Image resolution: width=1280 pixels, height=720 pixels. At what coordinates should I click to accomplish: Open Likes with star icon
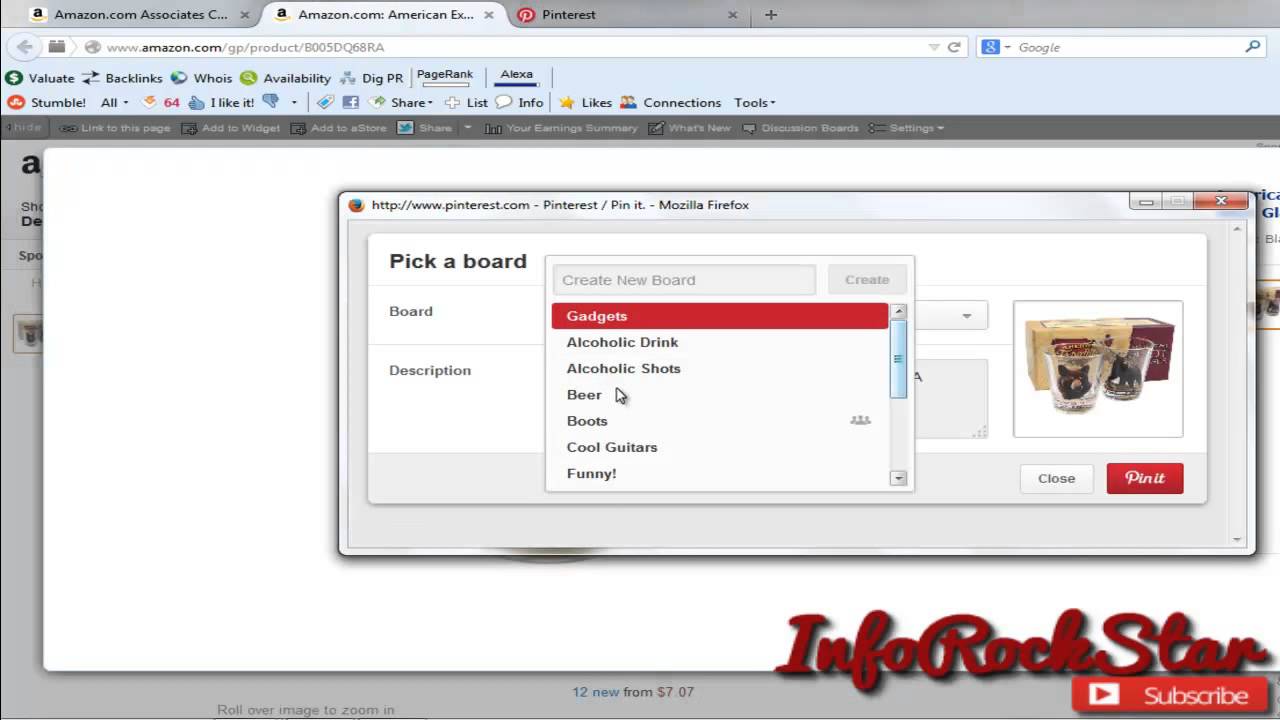[585, 102]
